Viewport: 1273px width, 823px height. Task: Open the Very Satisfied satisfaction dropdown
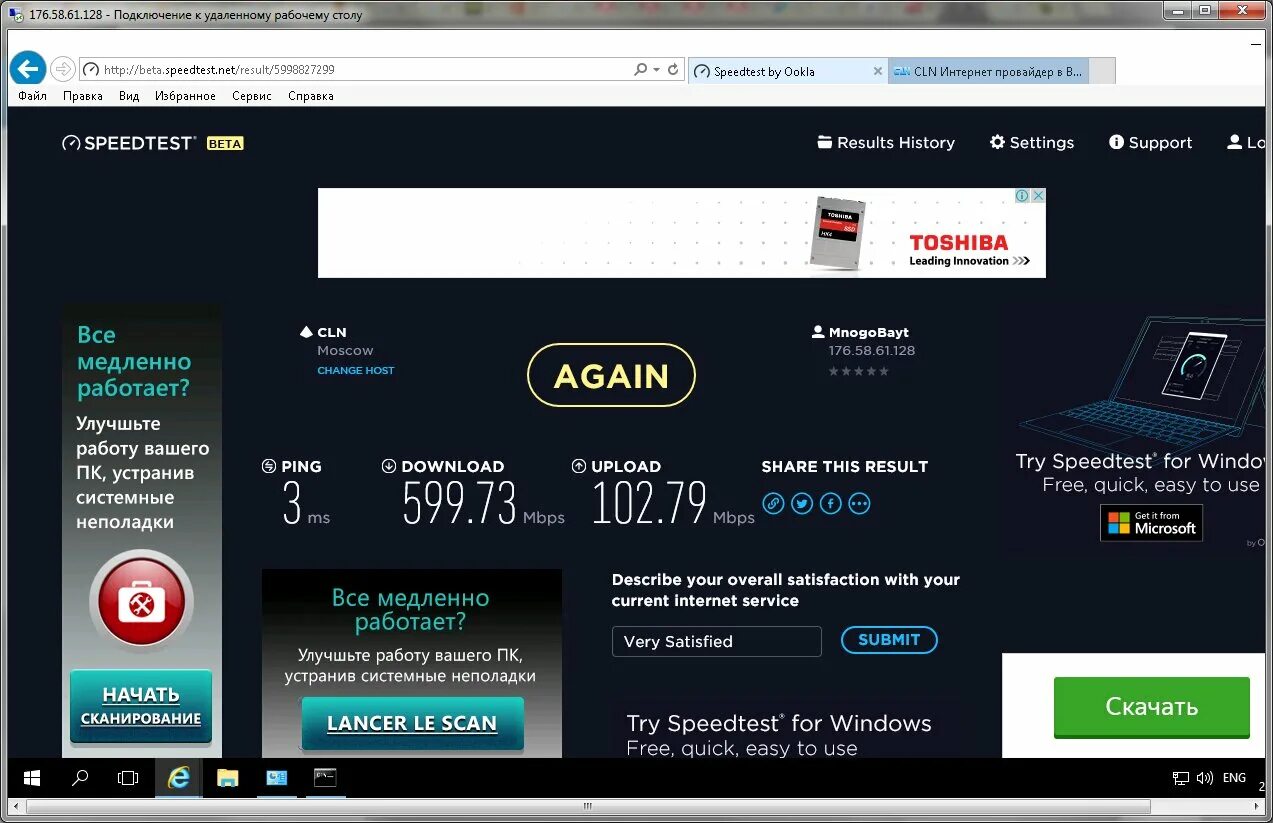tap(716, 641)
